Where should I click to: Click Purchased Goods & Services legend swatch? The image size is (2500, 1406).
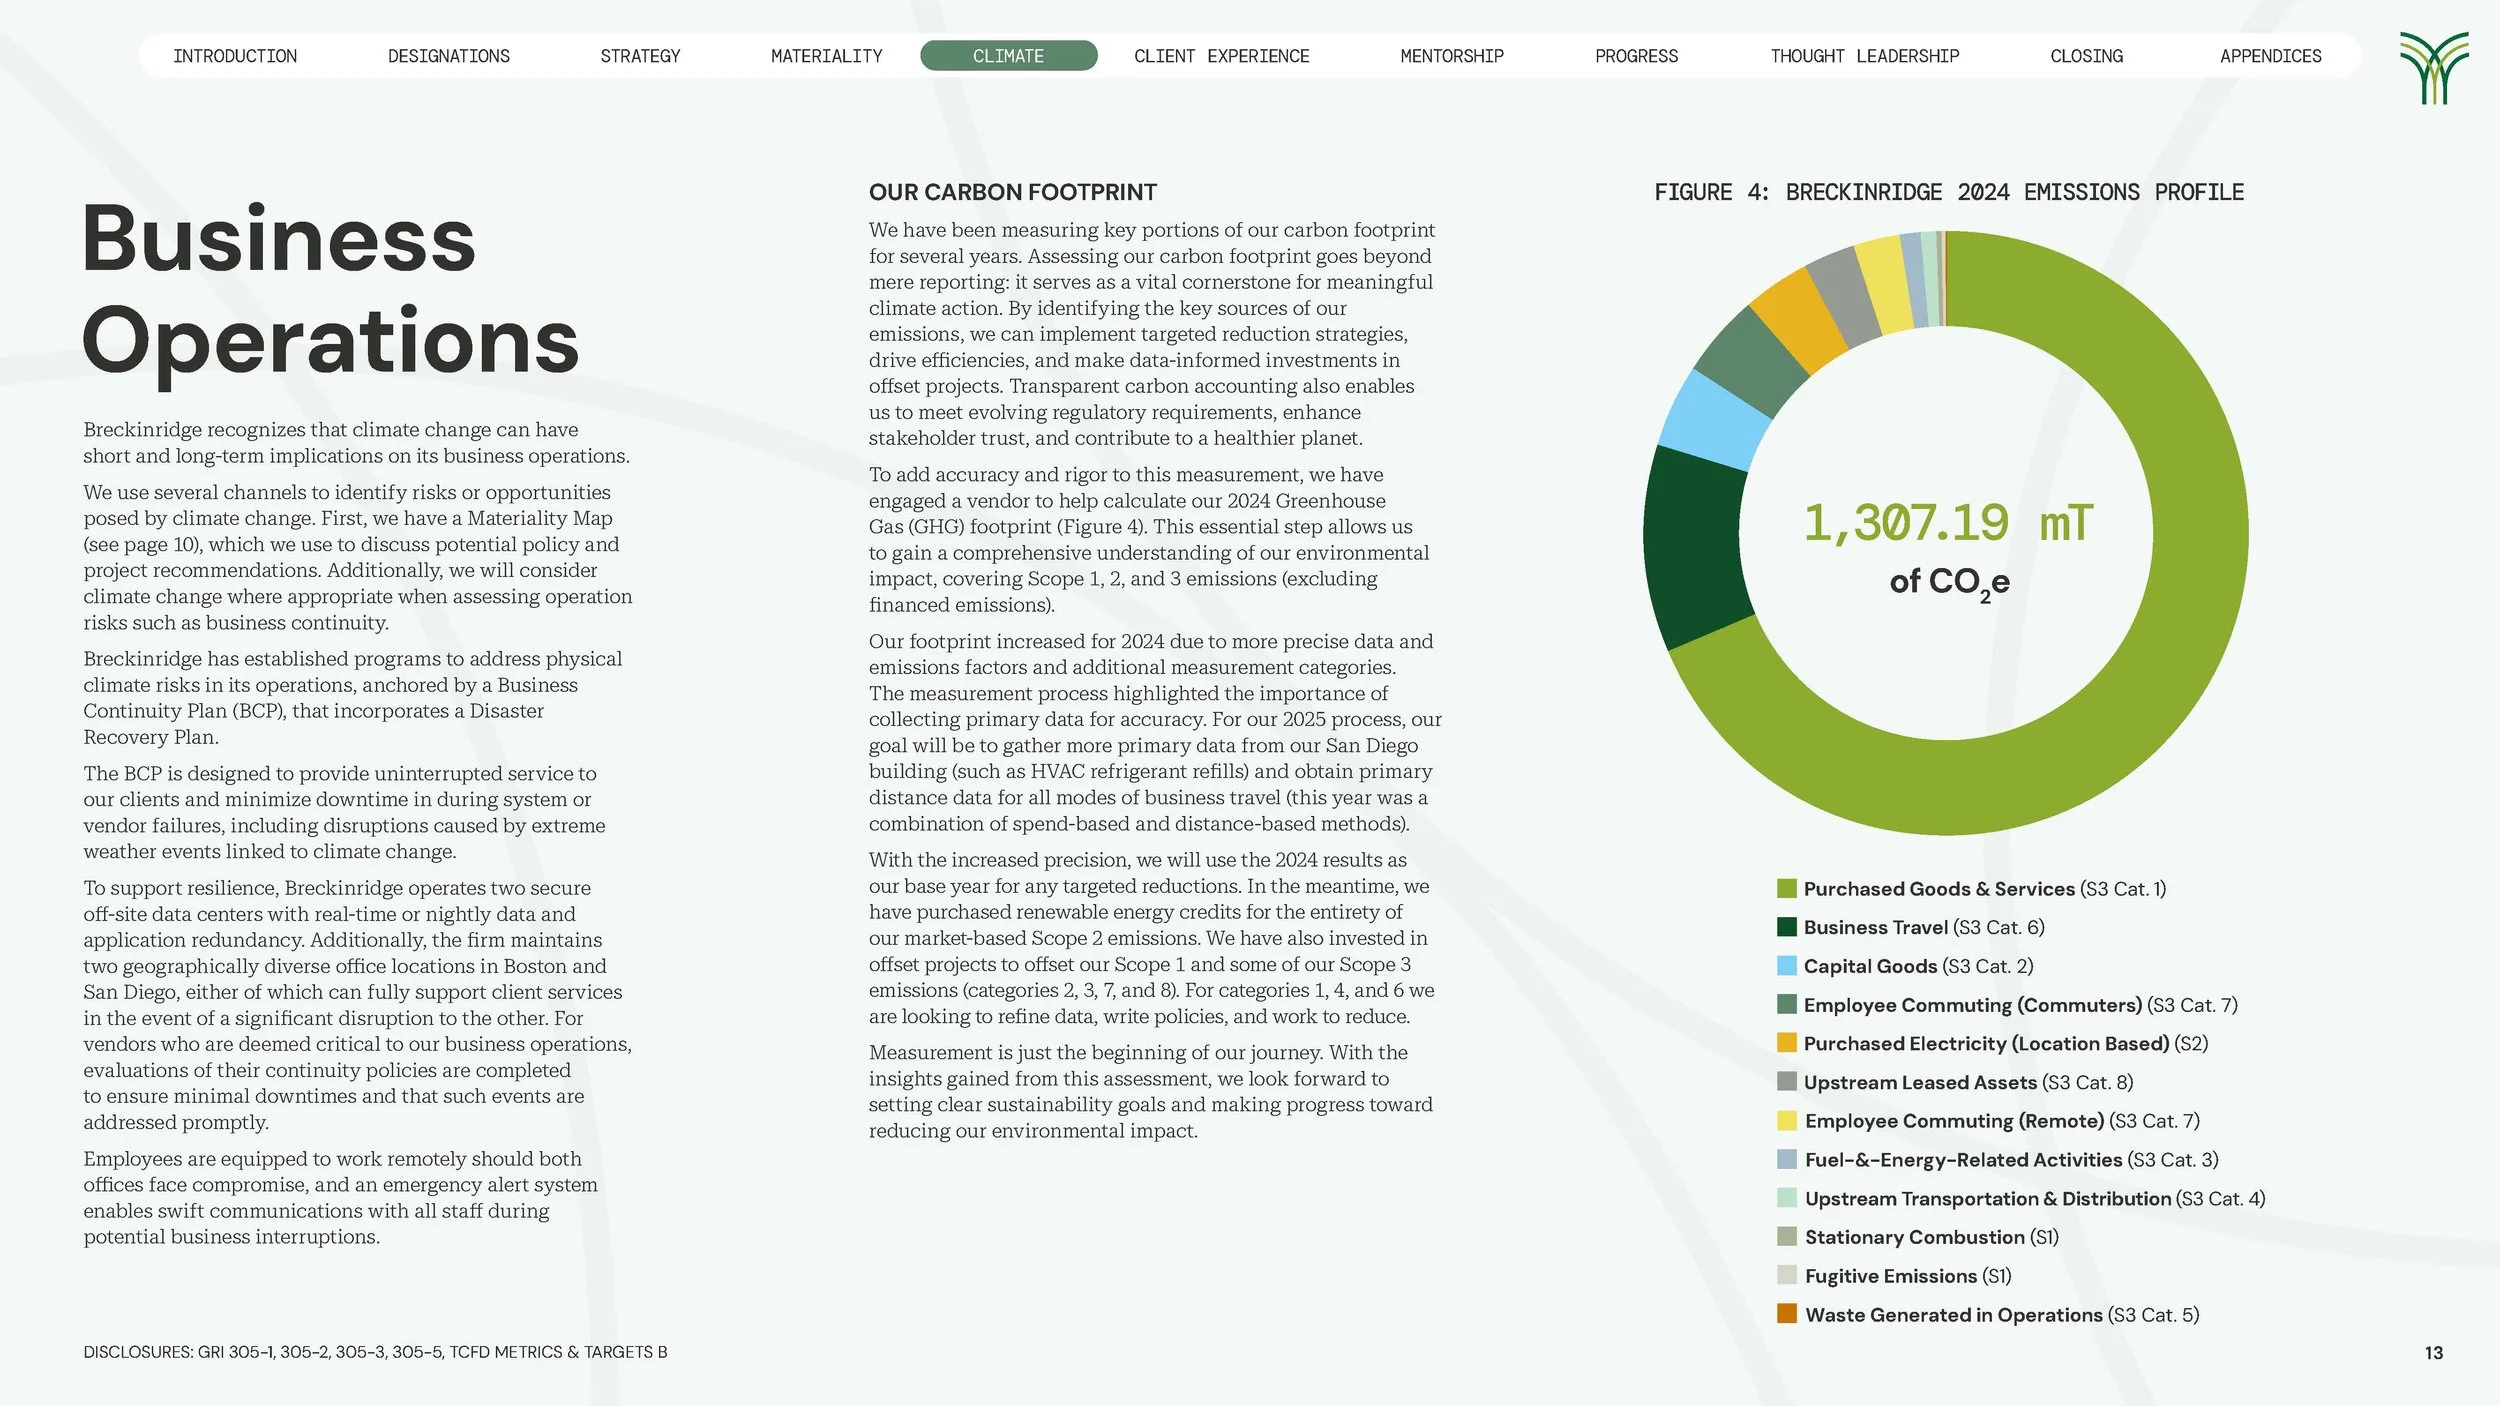[1787, 888]
